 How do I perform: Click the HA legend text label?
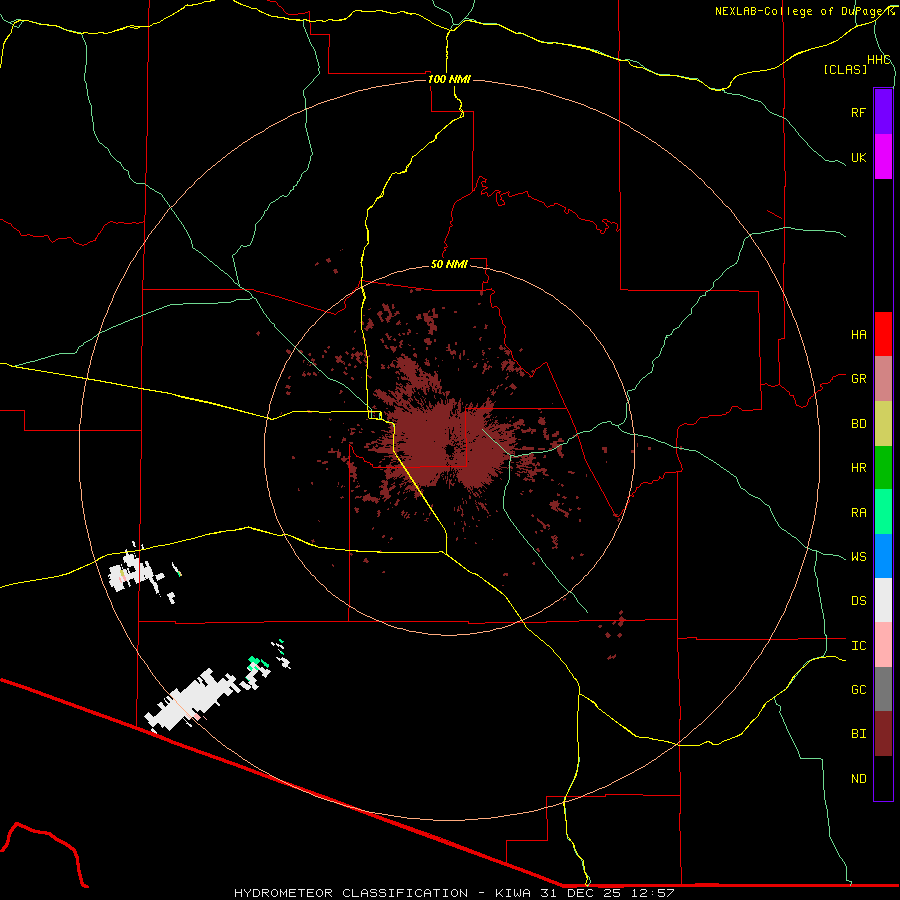point(858,334)
